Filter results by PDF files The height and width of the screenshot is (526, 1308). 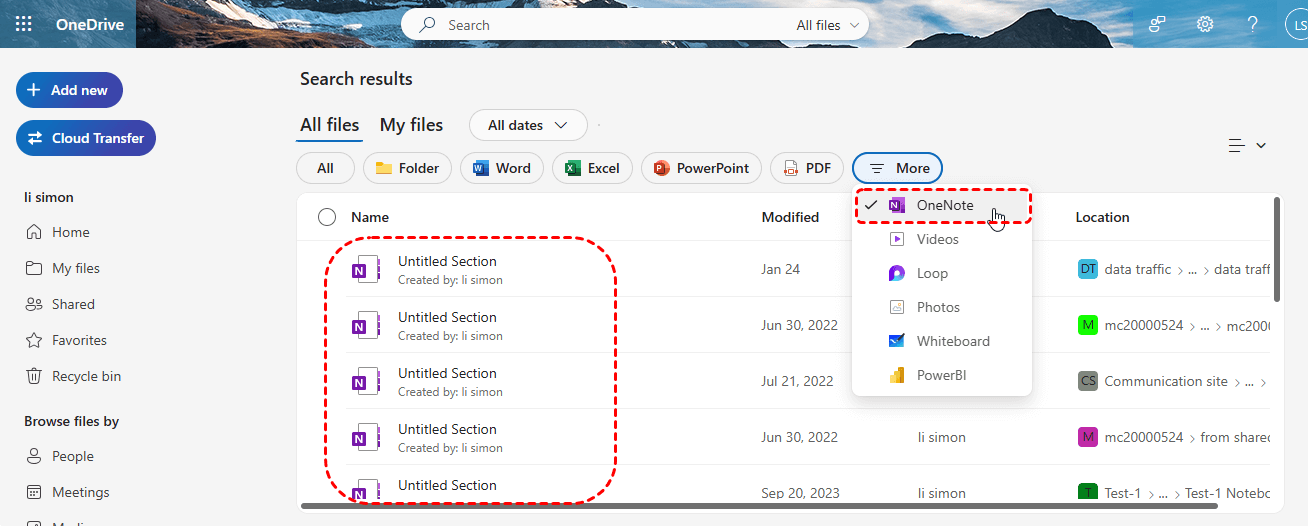807,168
